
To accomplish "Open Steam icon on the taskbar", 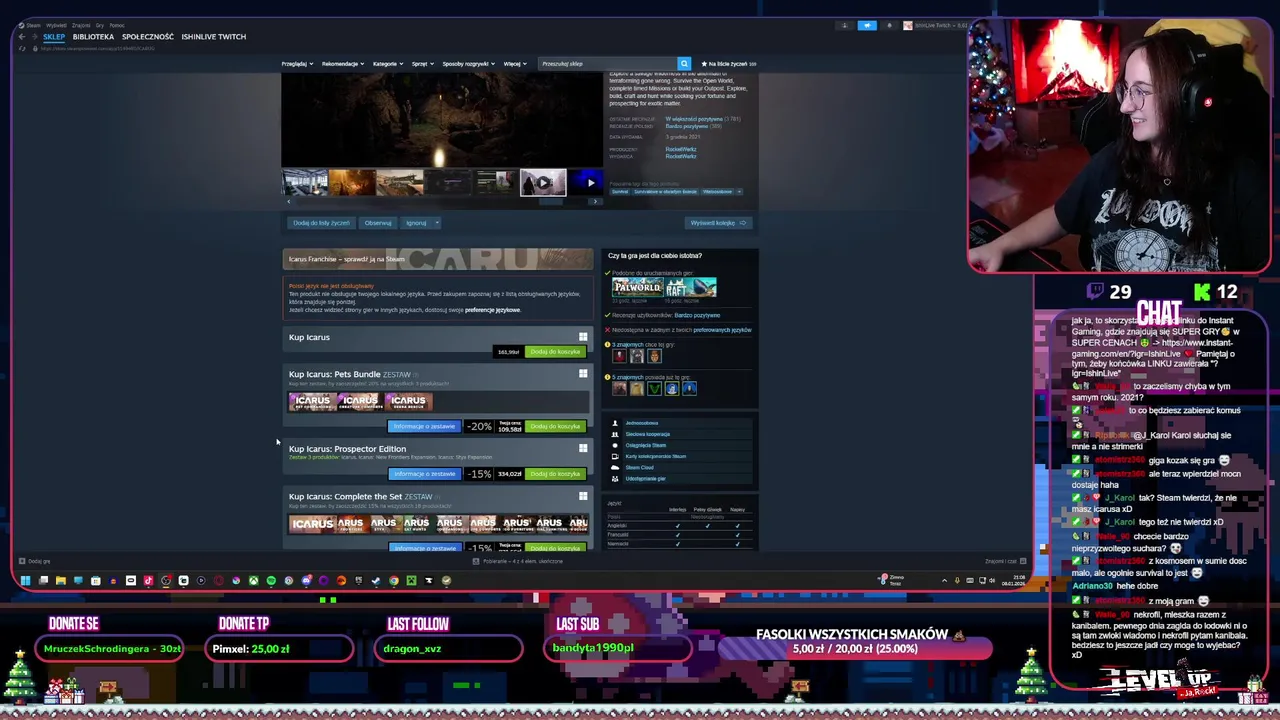I will tap(376, 580).
